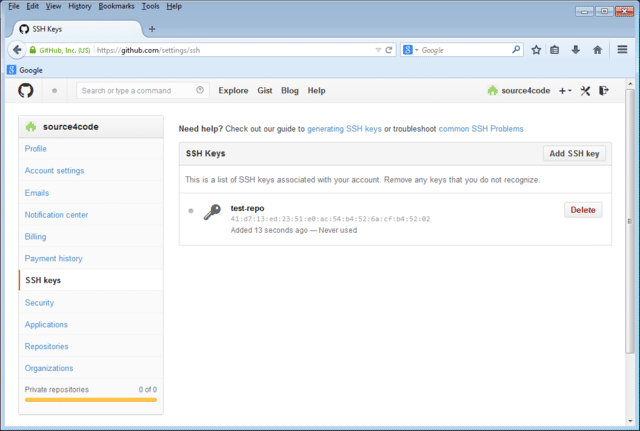
Task: Click the vertical page scrollbar thumb
Action: pyautogui.click(x=630, y=221)
